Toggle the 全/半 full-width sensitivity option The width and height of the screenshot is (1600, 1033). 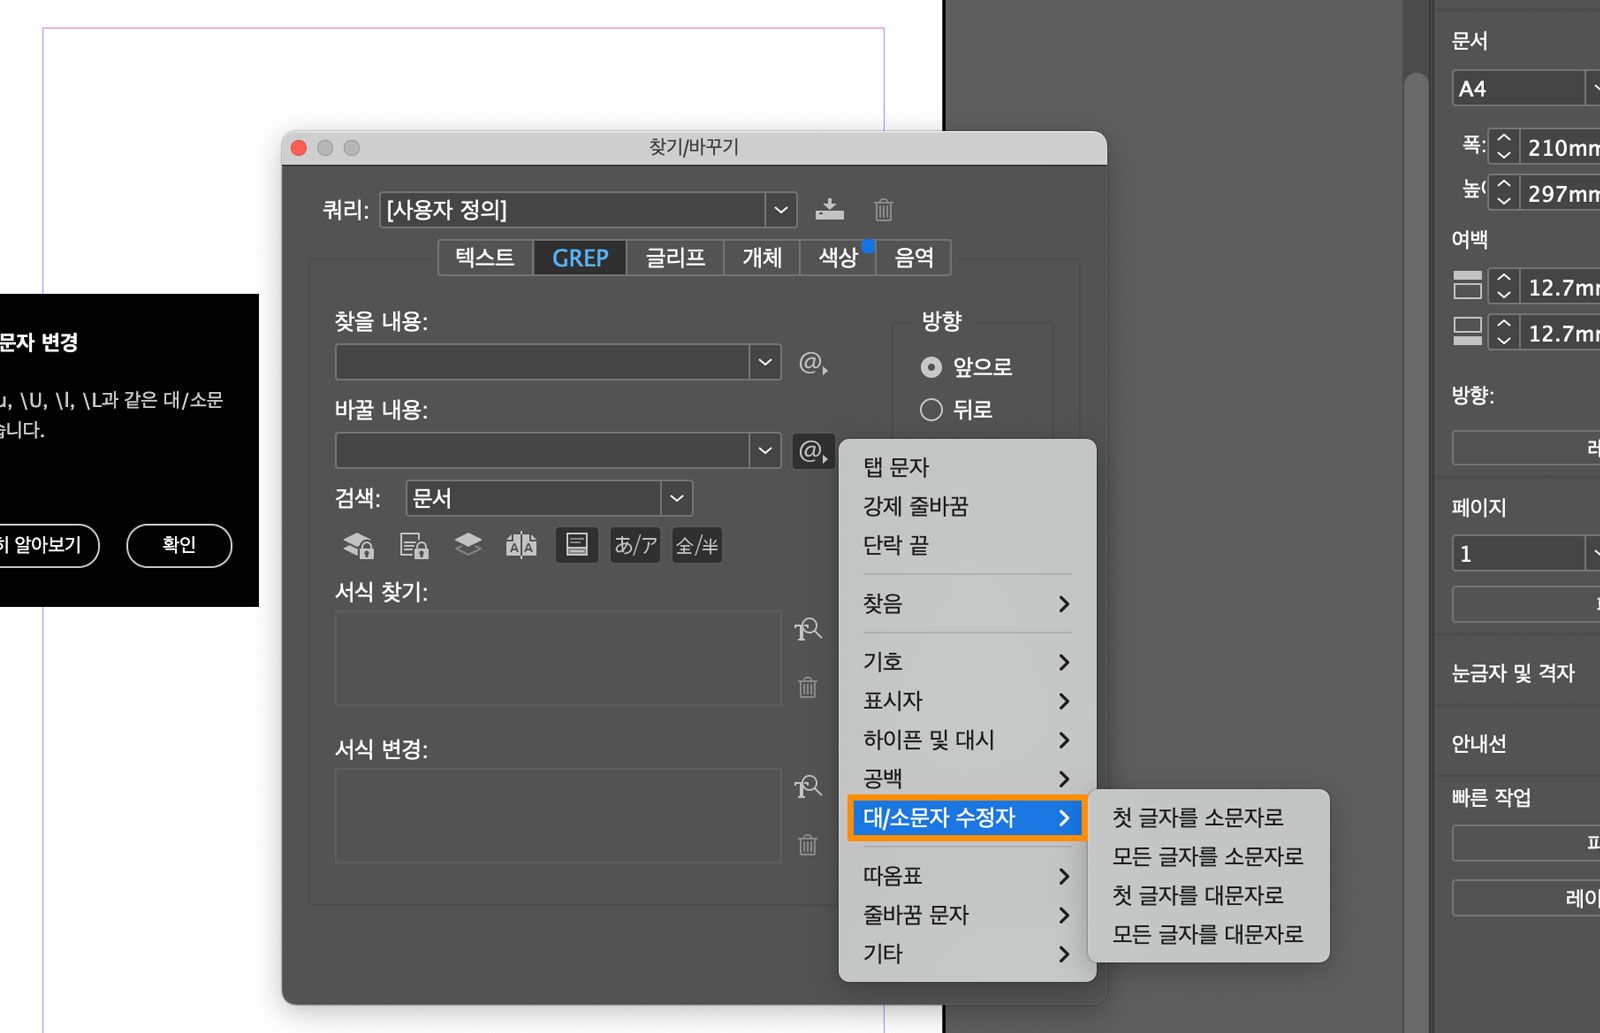point(697,545)
